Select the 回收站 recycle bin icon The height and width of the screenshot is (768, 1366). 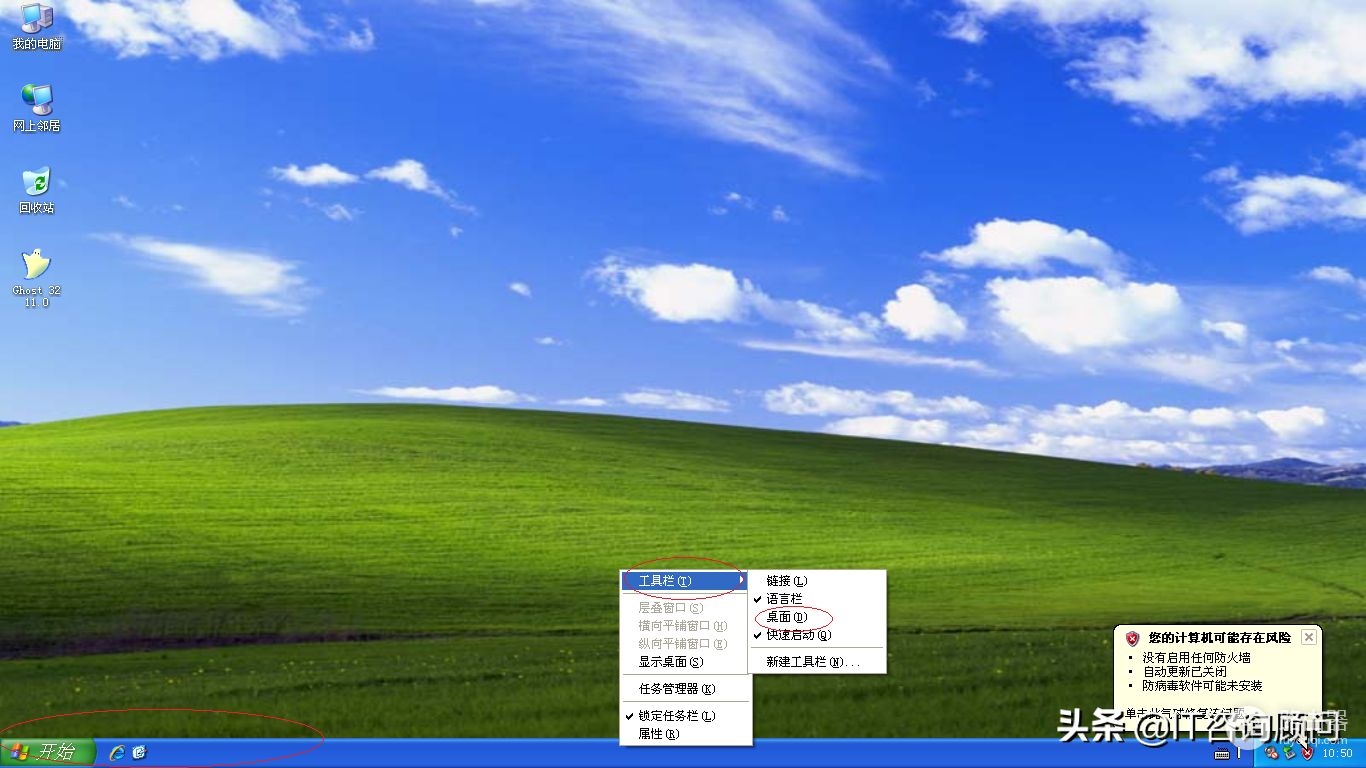(37, 190)
